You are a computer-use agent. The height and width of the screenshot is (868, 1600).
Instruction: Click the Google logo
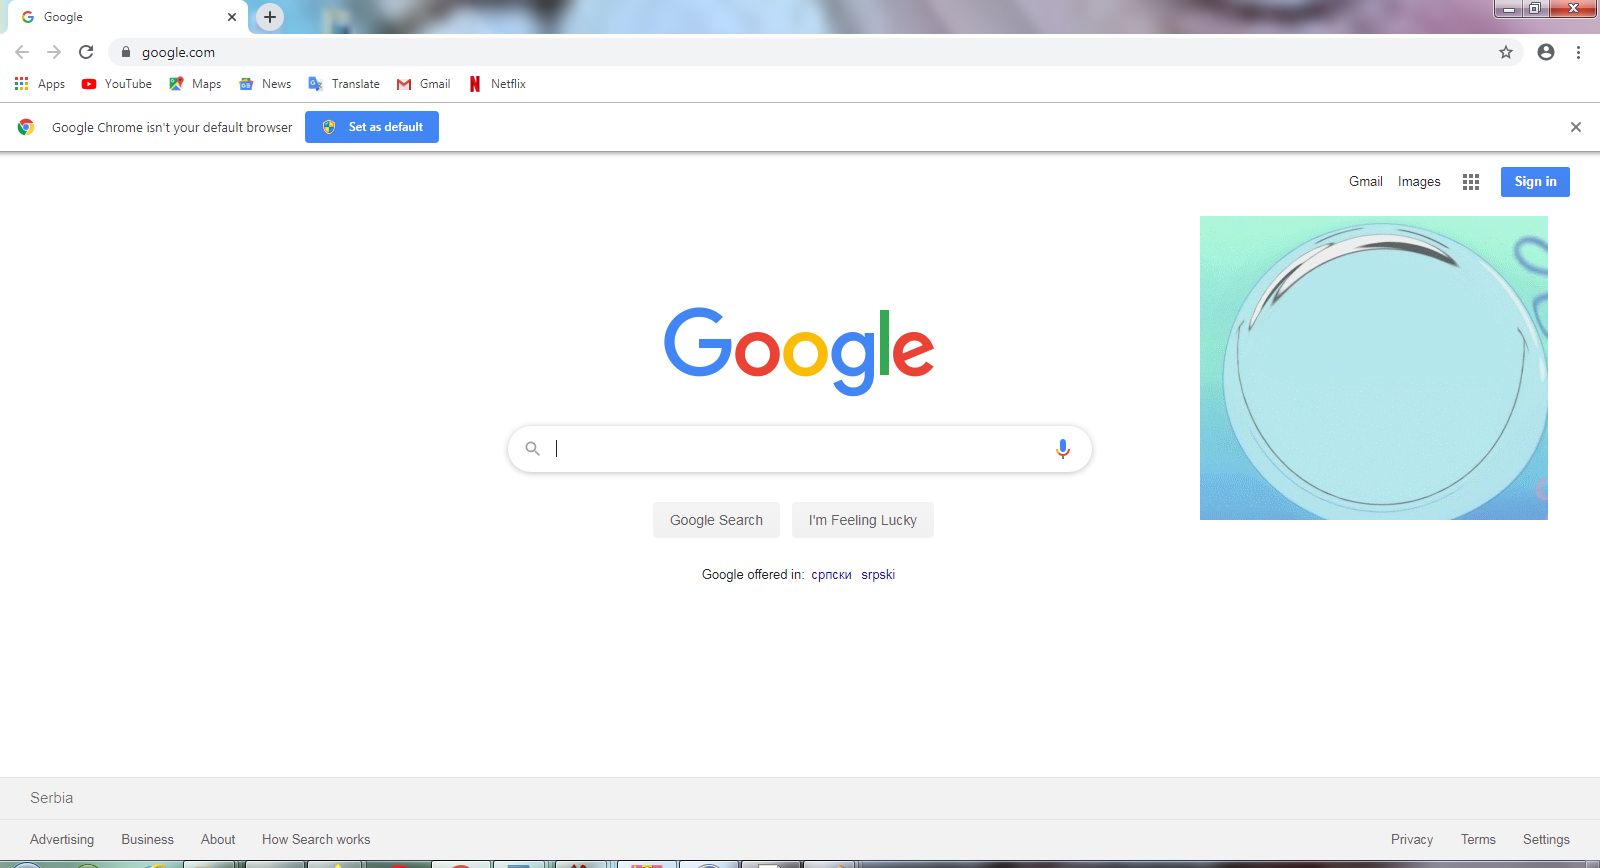tap(799, 350)
